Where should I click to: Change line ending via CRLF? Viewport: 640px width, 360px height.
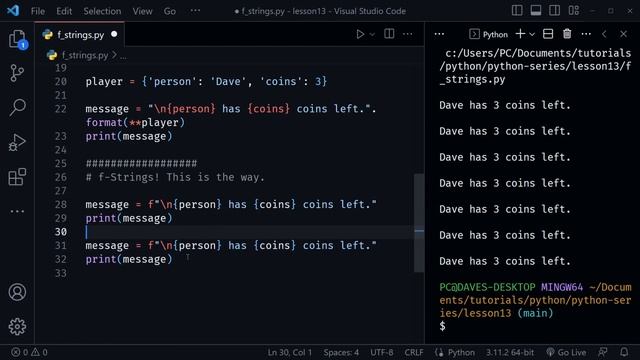414,352
